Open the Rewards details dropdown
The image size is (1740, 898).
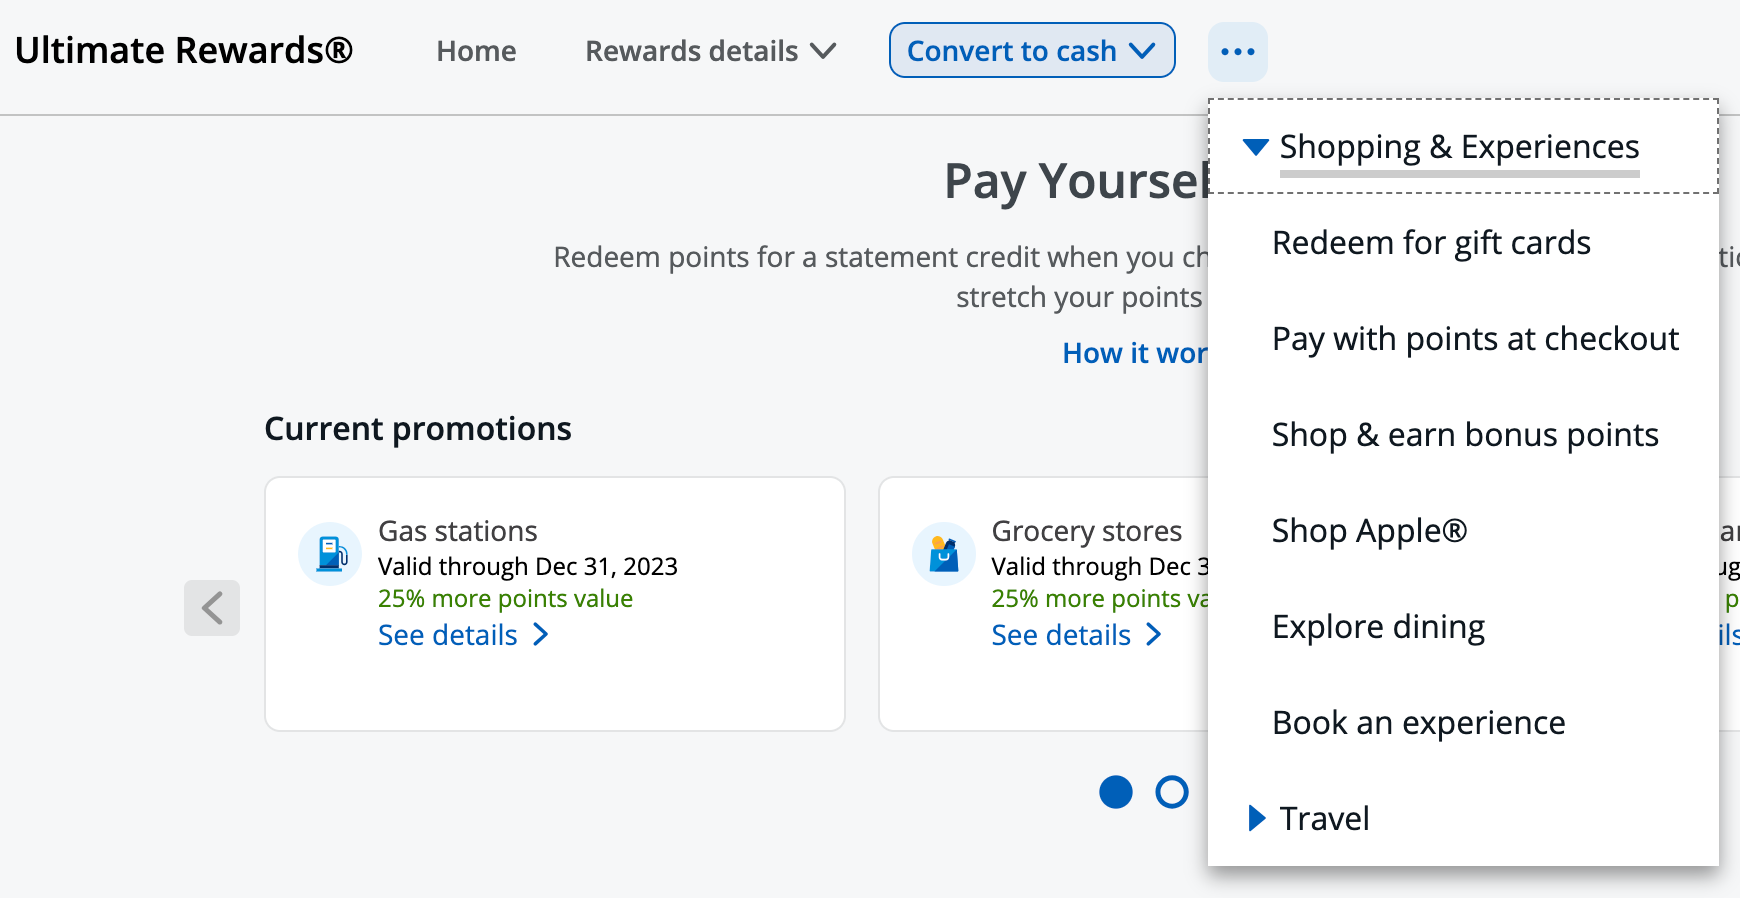[x=710, y=51]
